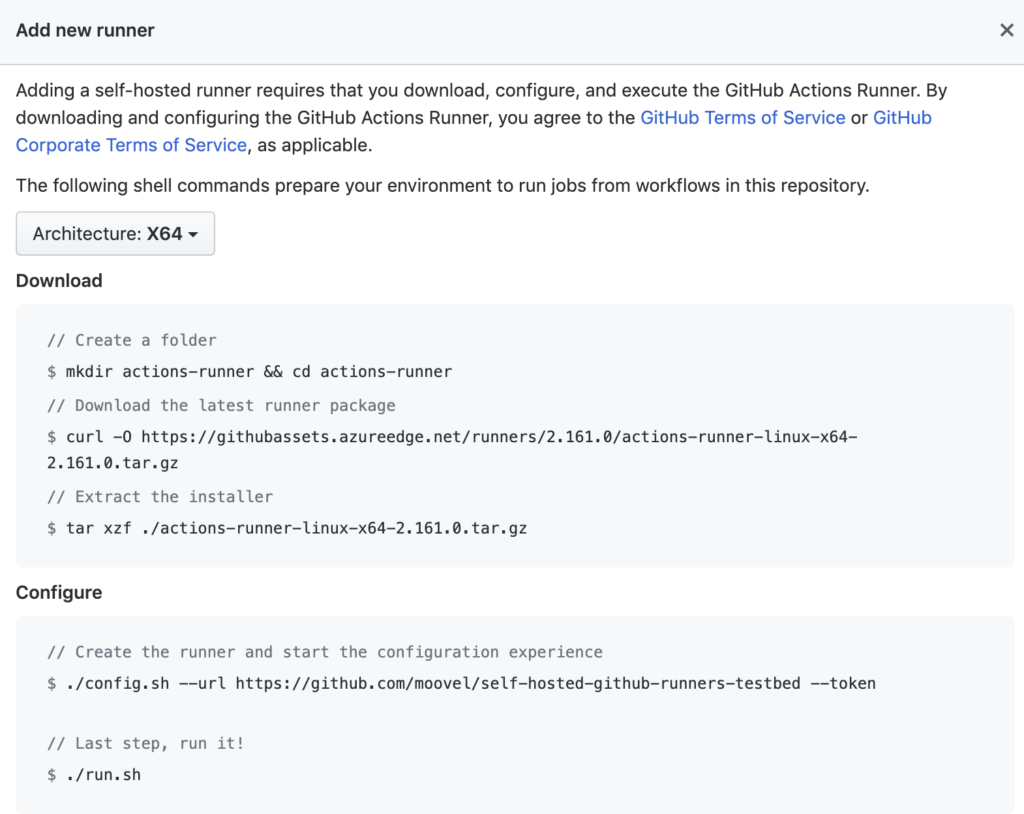Click the Download section heading

59,281
